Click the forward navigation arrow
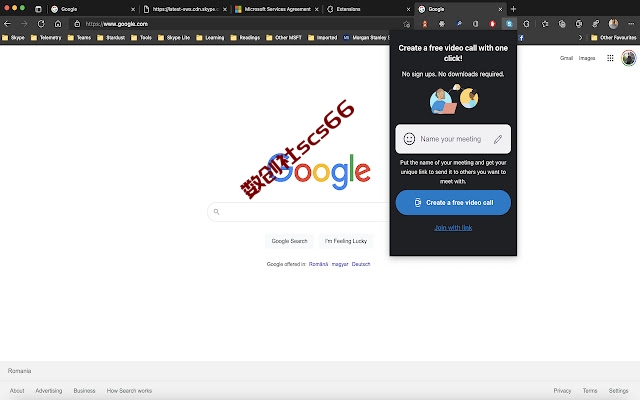The width and height of the screenshot is (640, 400). pyautogui.click(x=24, y=24)
